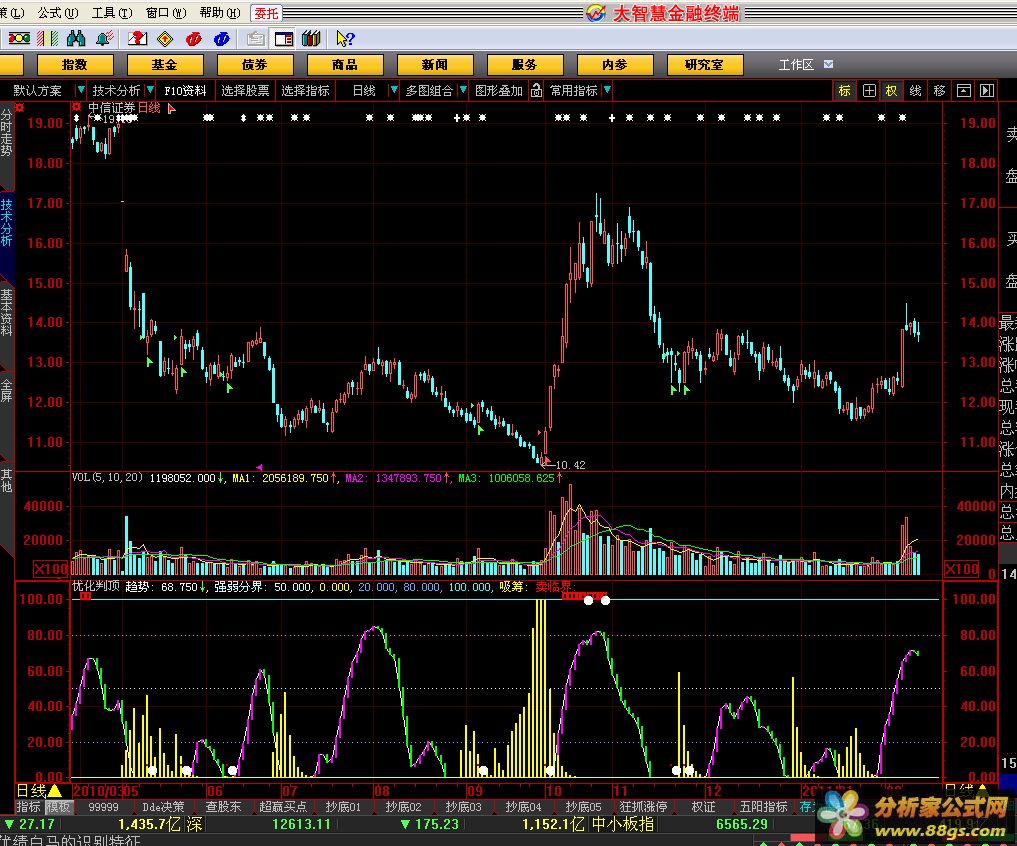Screen dimensions: 1017x846
Task: Expand the 日线 period dropdown arrow
Action: point(393,90)
